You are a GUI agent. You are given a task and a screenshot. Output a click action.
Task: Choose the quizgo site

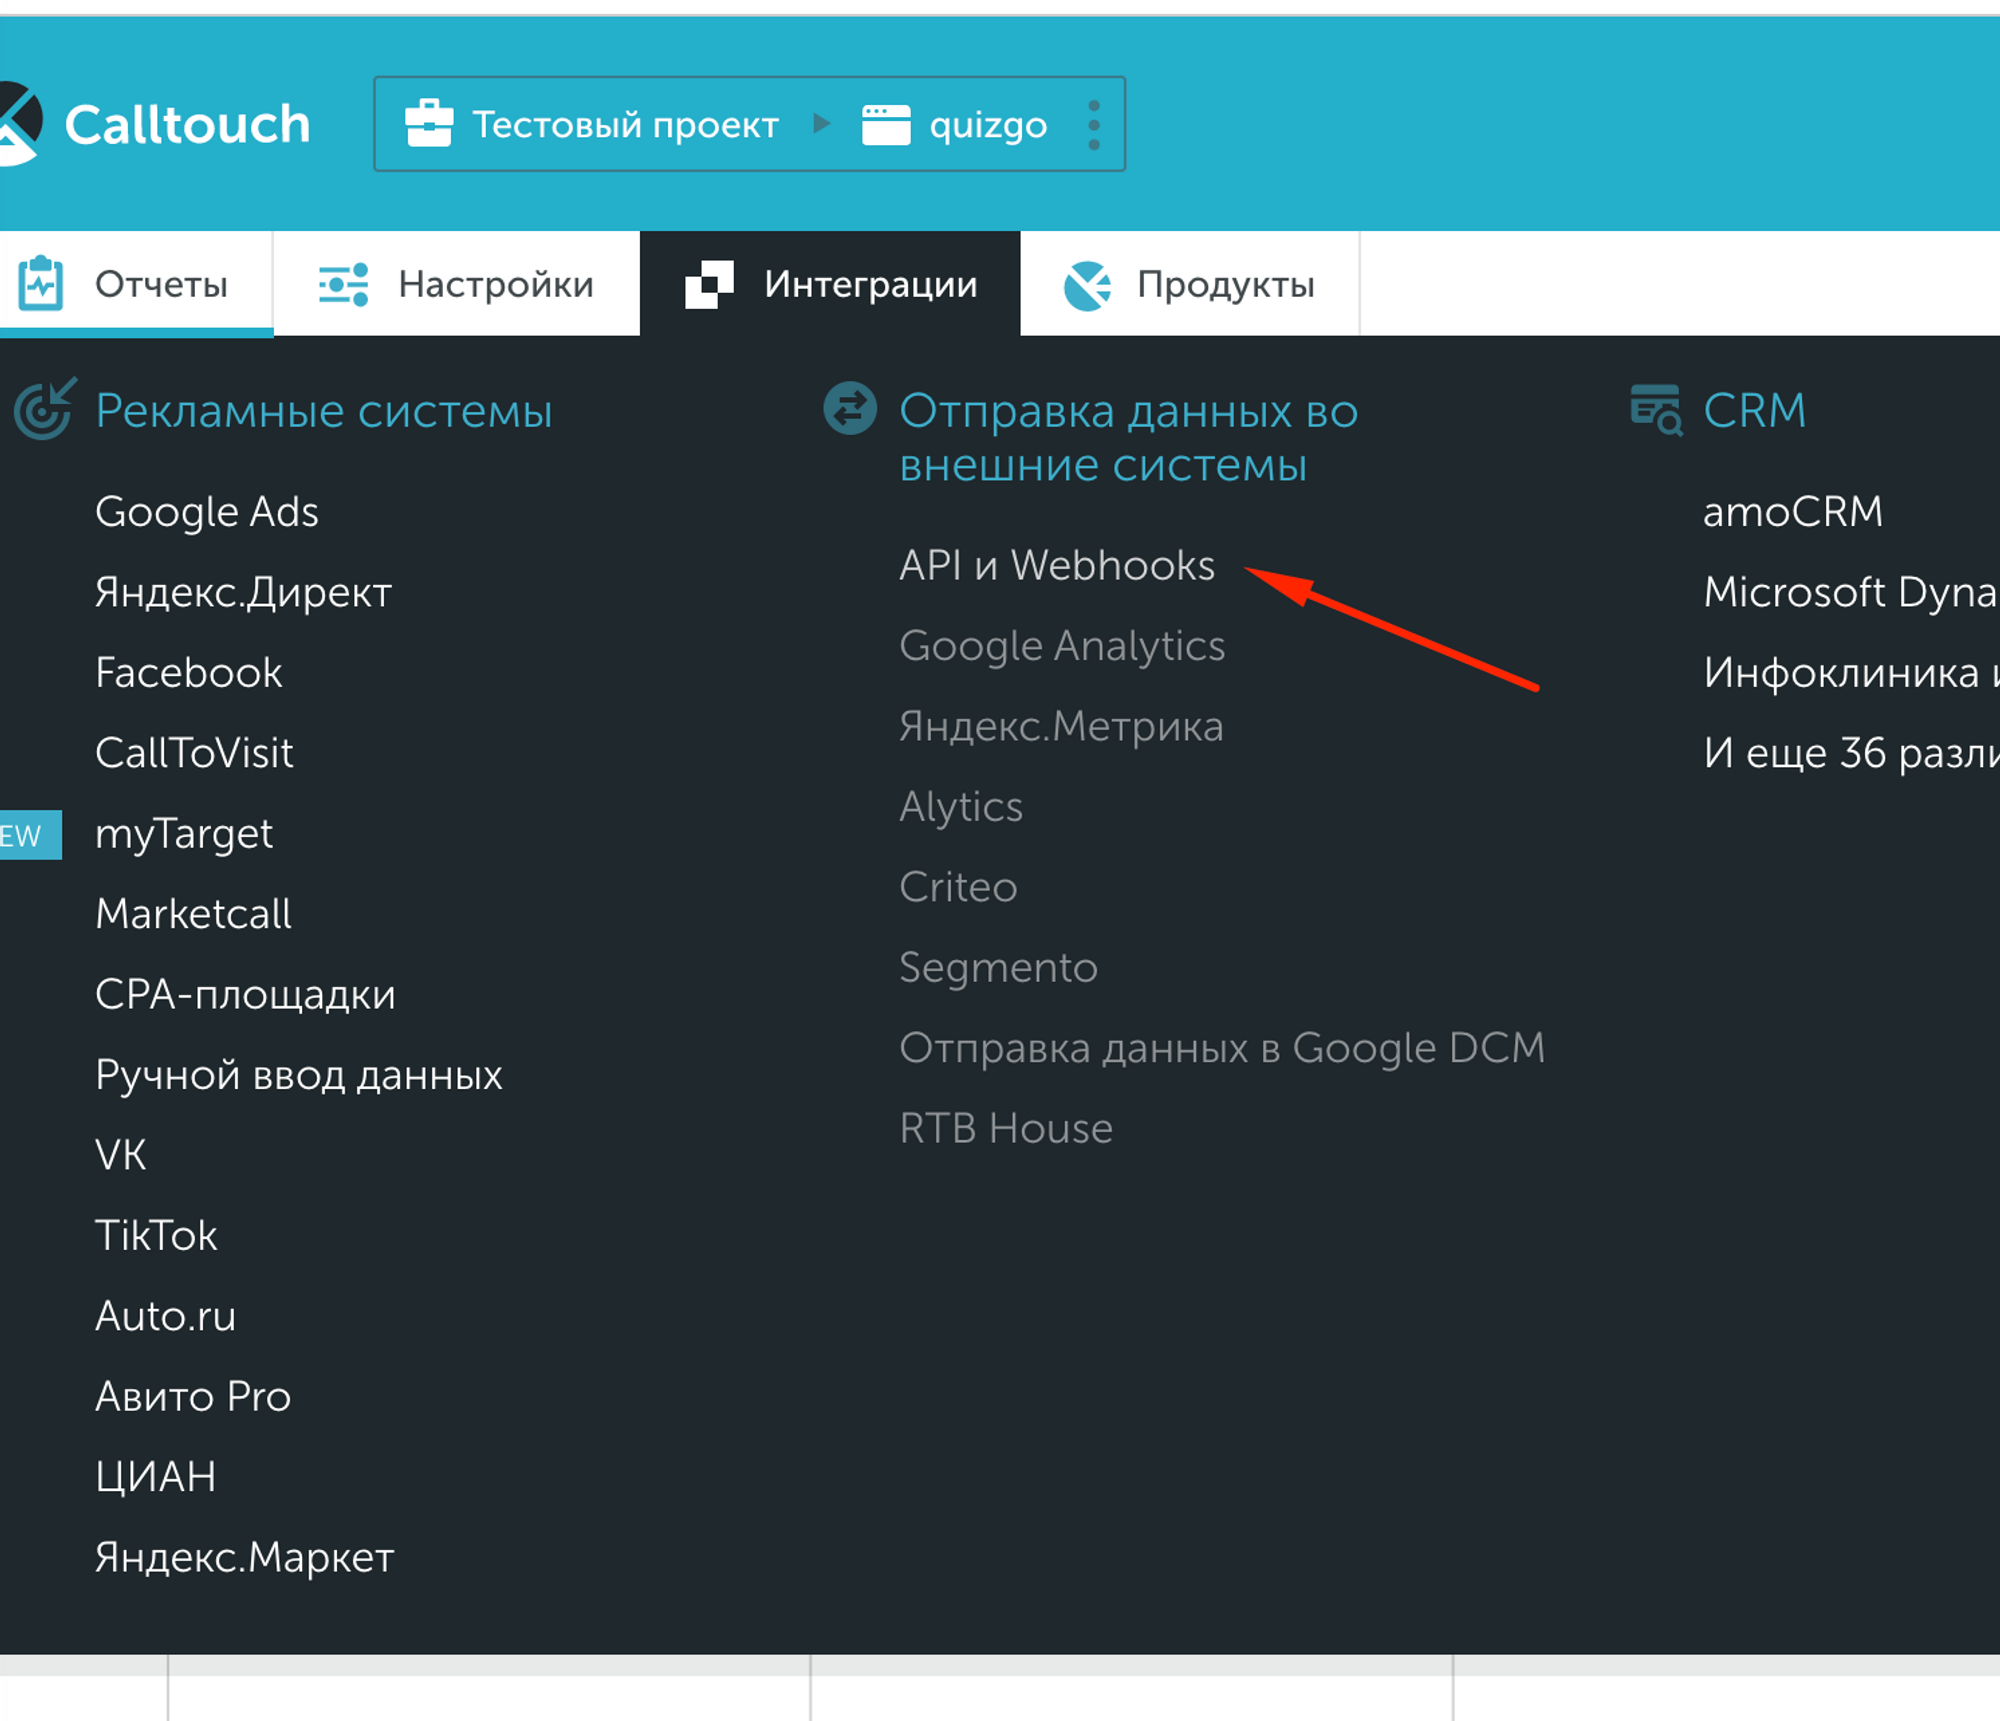[988, 127]
